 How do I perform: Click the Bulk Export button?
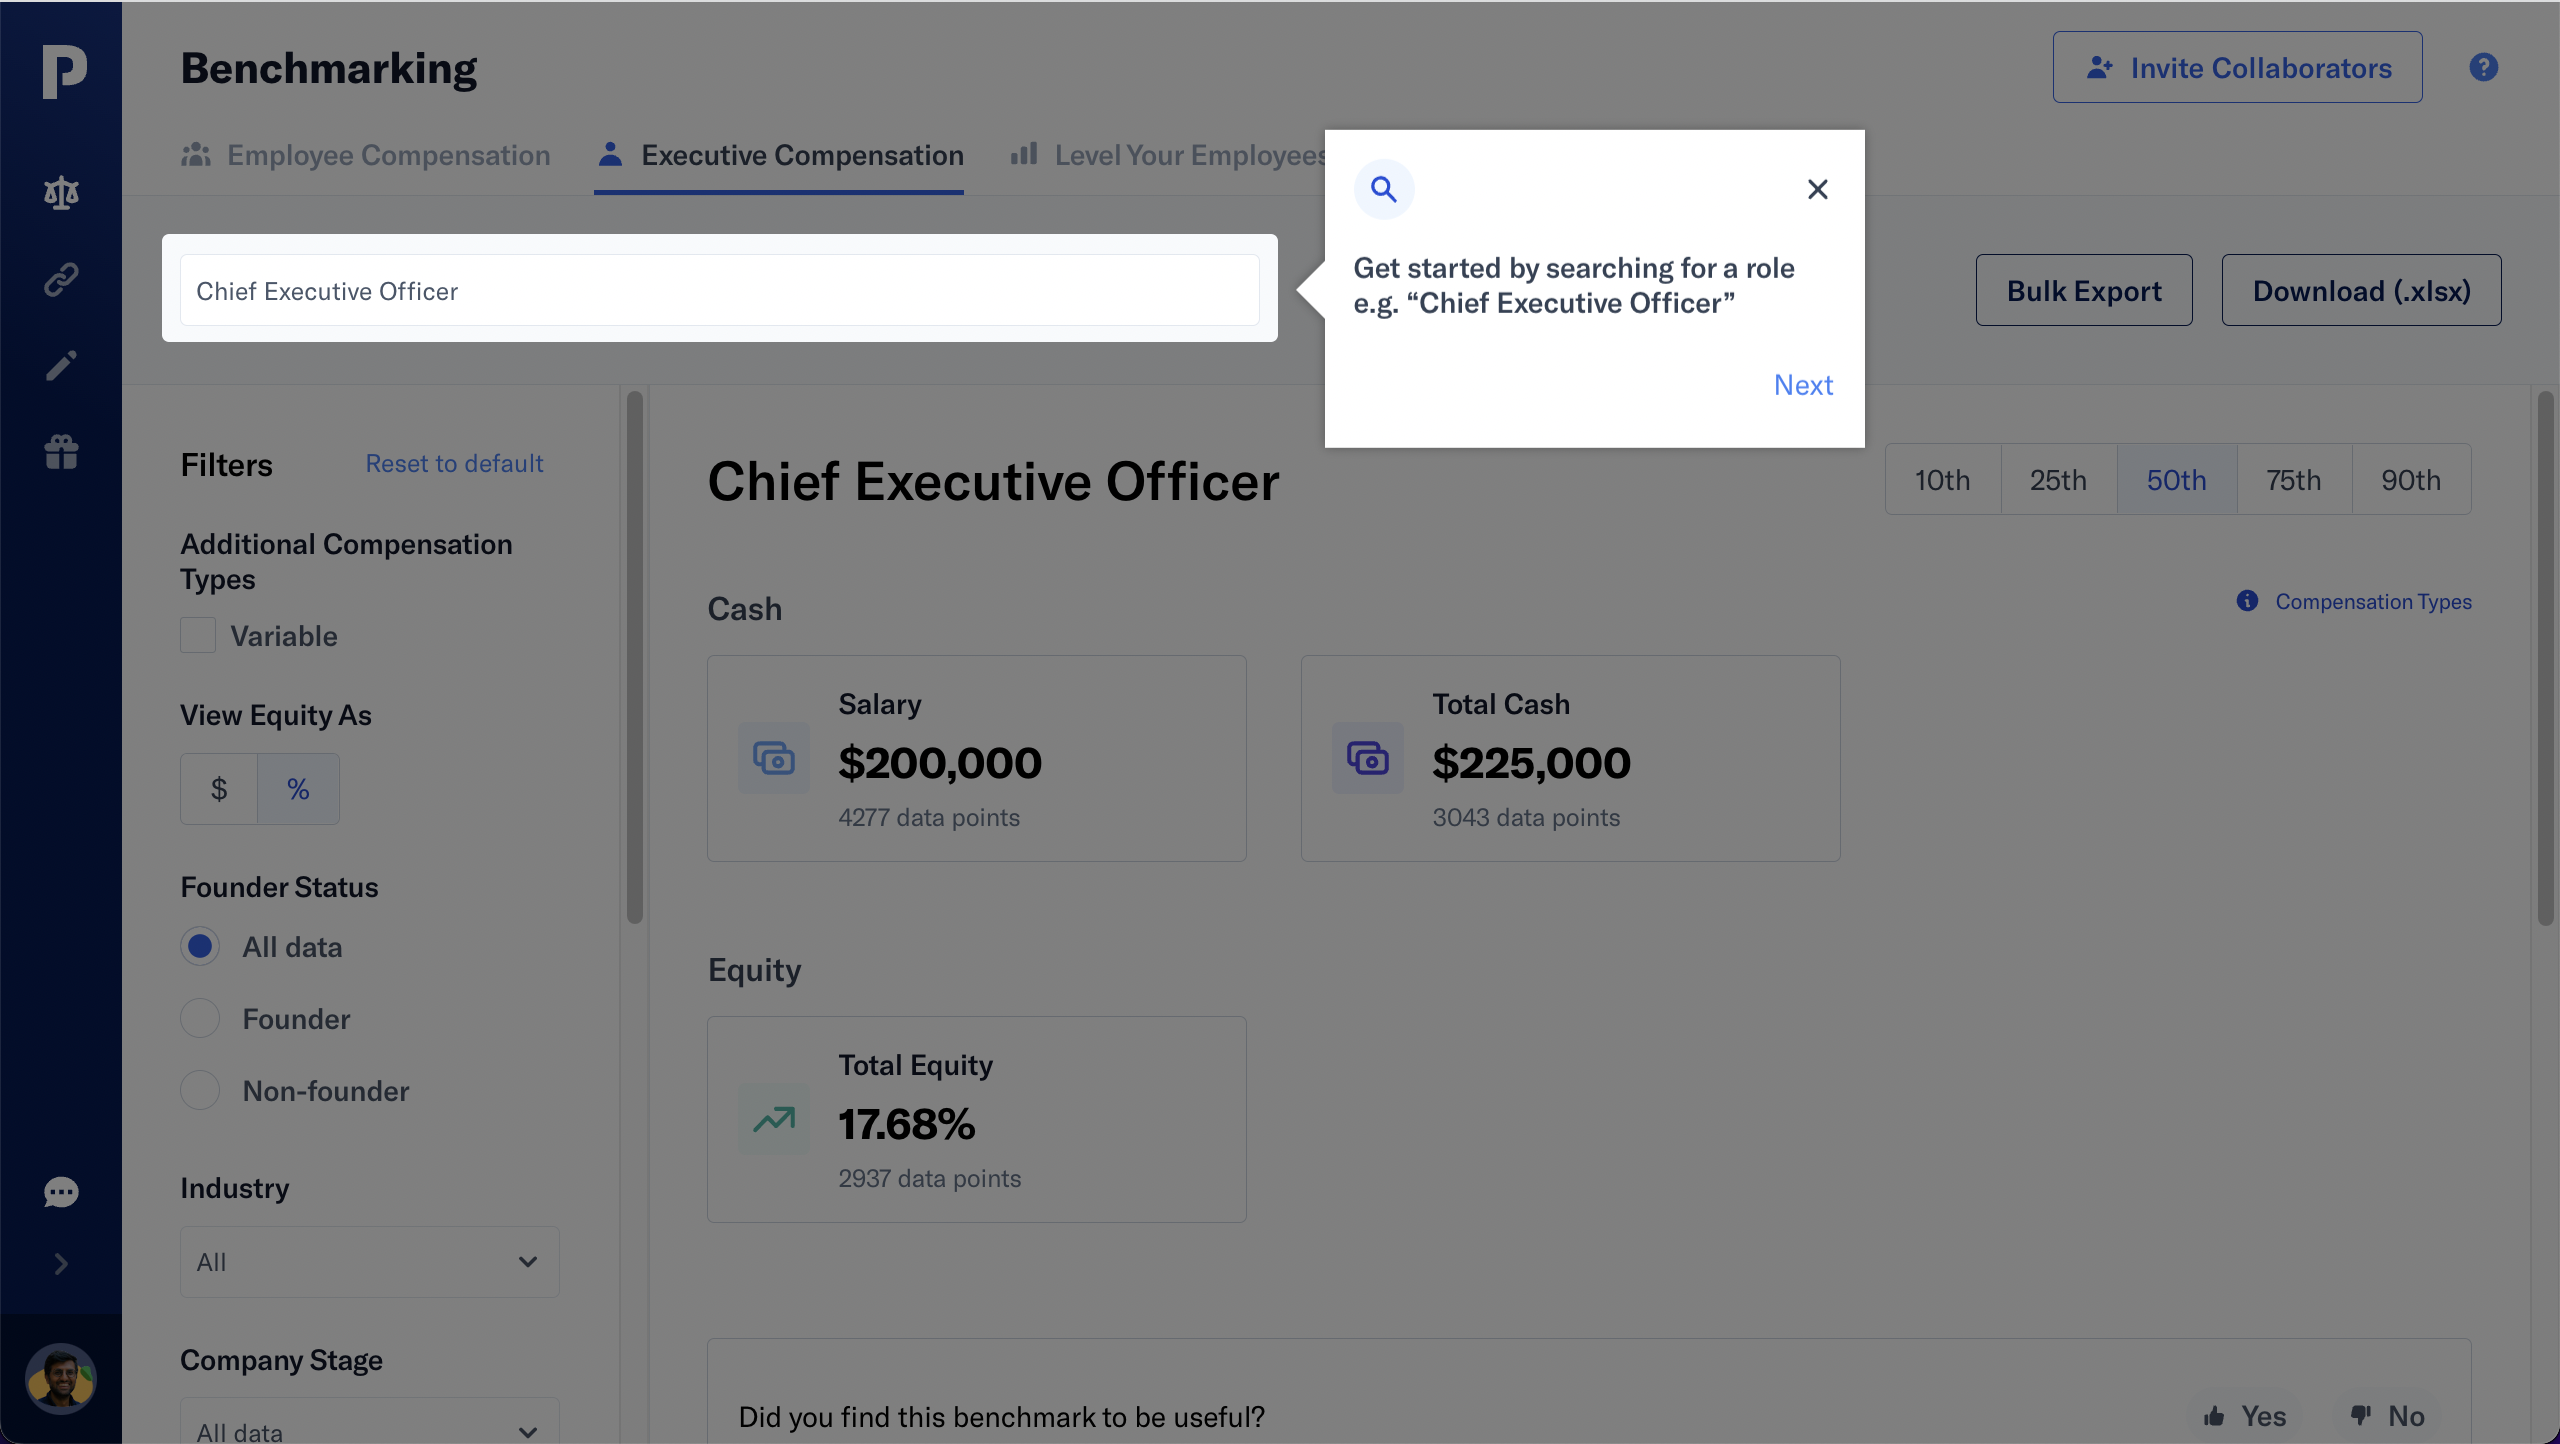pos(2083,291)
